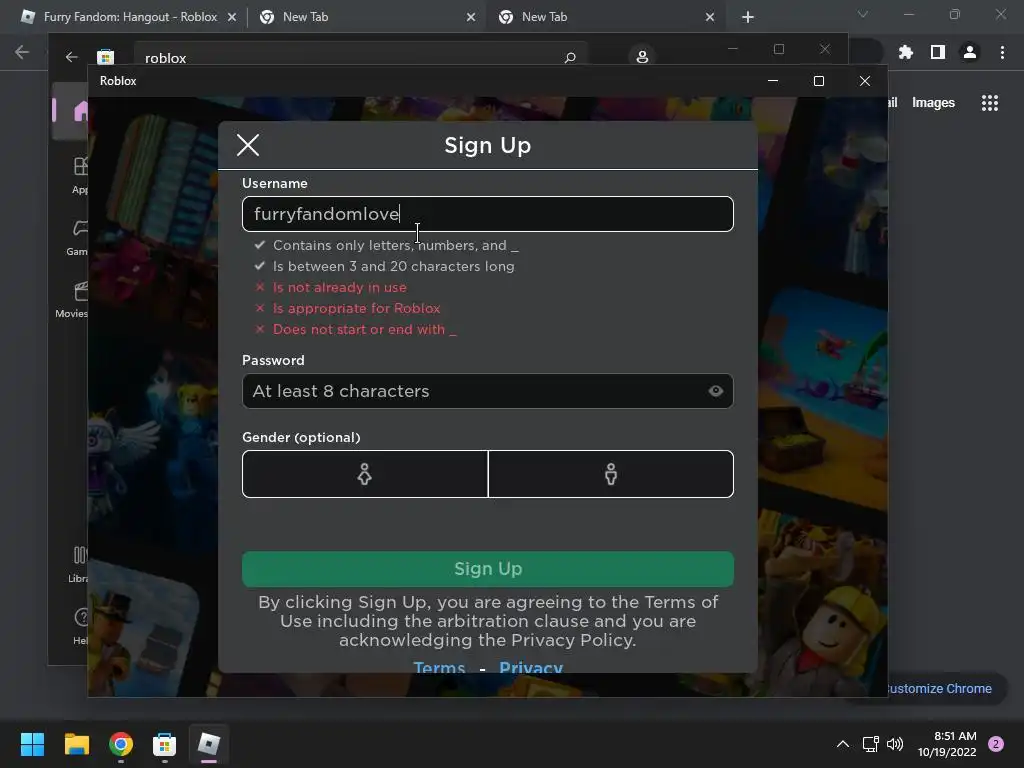The width and height of the screenshot is (1024, 768).
Task: Close the second Chrome tab
Action: [x=471, y=18]
